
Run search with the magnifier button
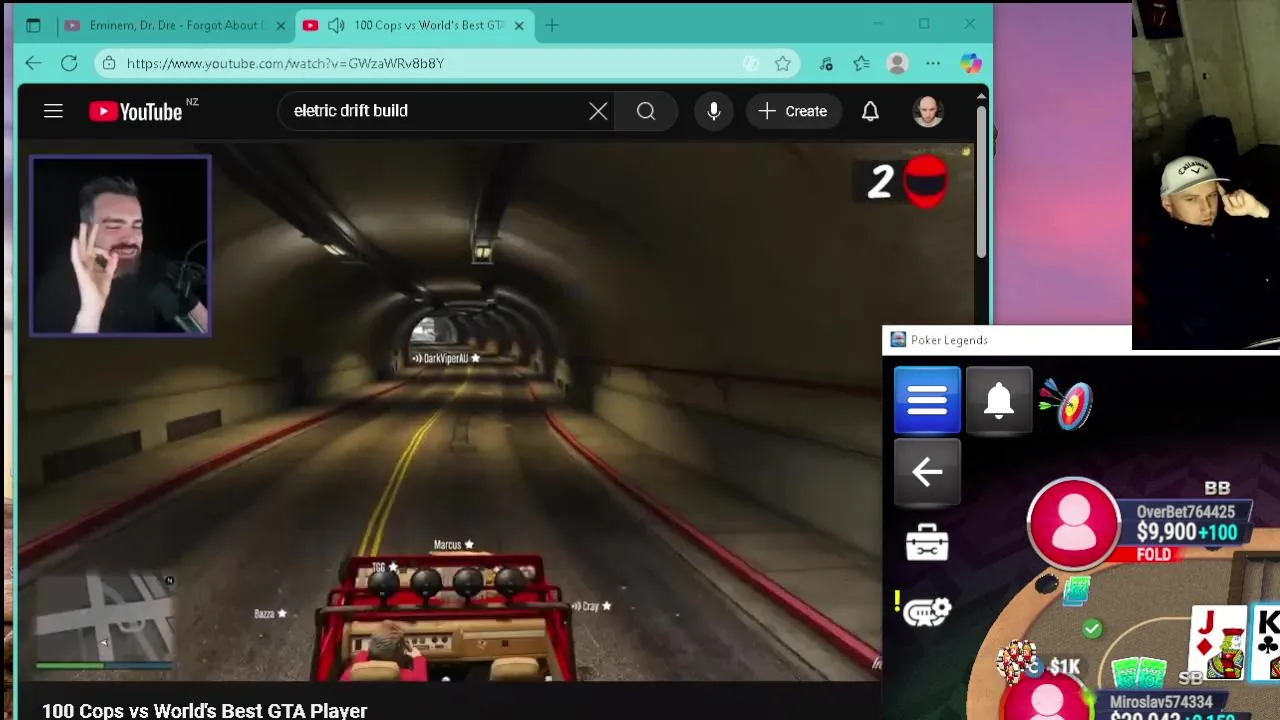pyautogui.click(x=646, y=111)
